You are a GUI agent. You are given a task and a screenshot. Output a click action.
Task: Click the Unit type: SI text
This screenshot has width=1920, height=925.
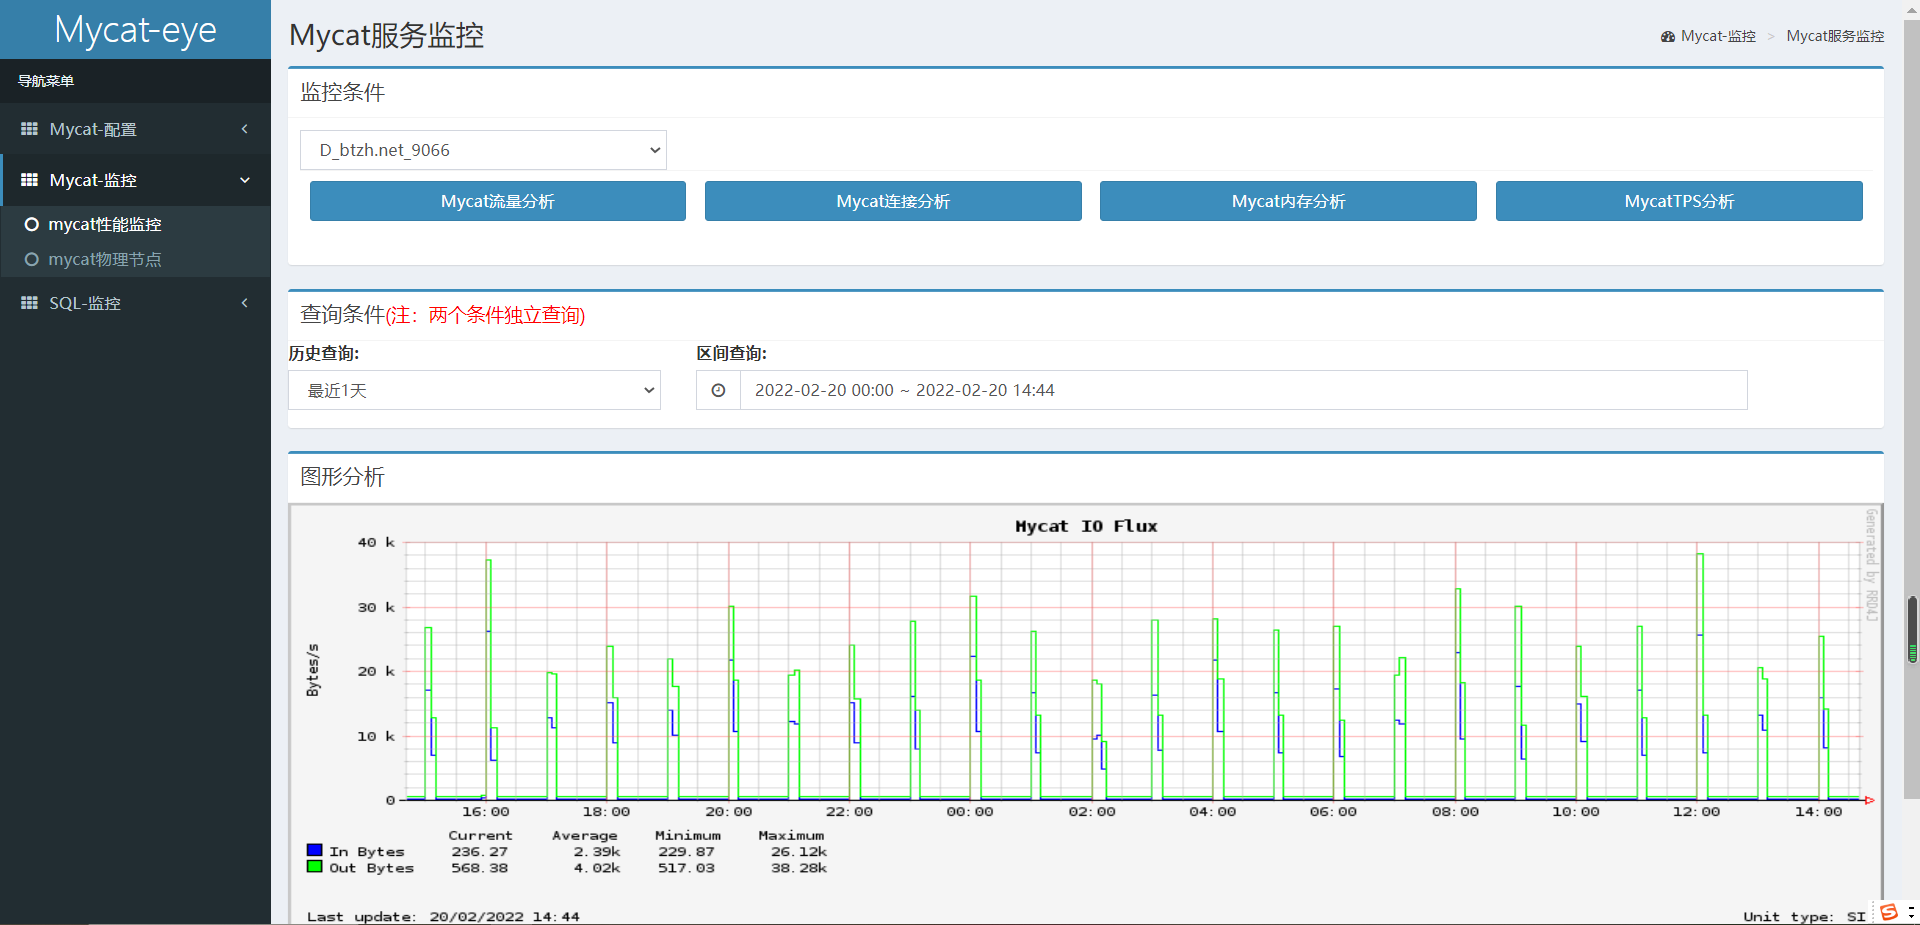coord(1805,917)
